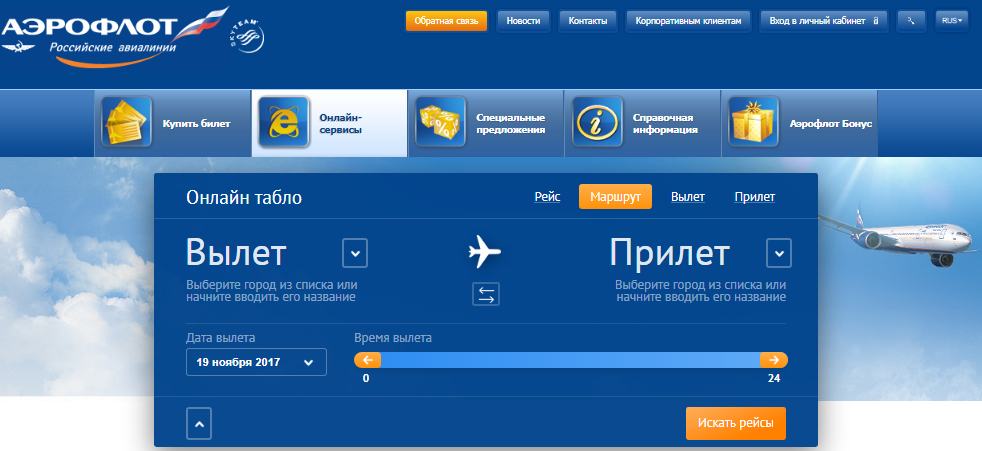Open the Прилет tab
The height and width of the screenshot is (451, 982).
point(755,198)
